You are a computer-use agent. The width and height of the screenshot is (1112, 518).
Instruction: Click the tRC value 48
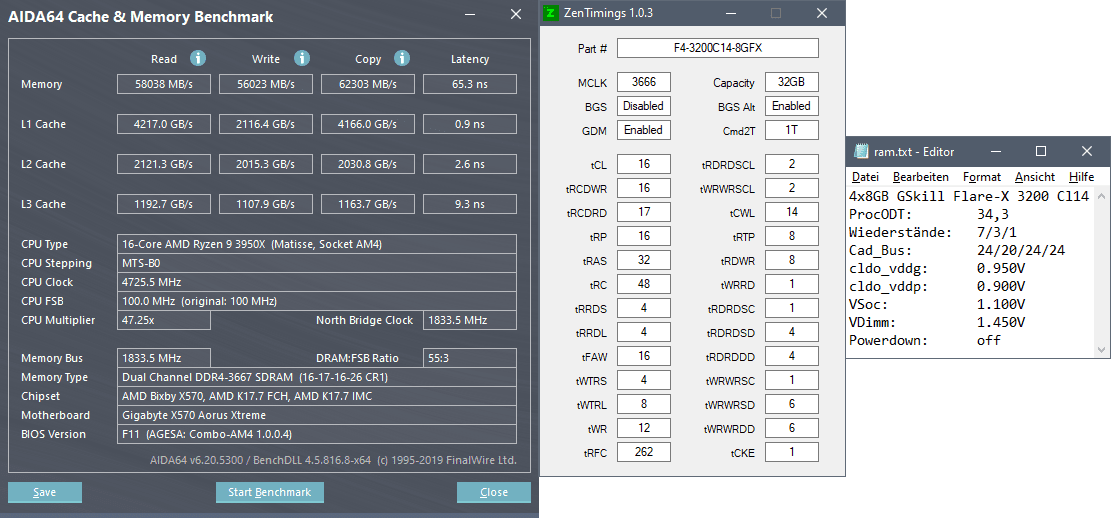click(x=644, y=284)
